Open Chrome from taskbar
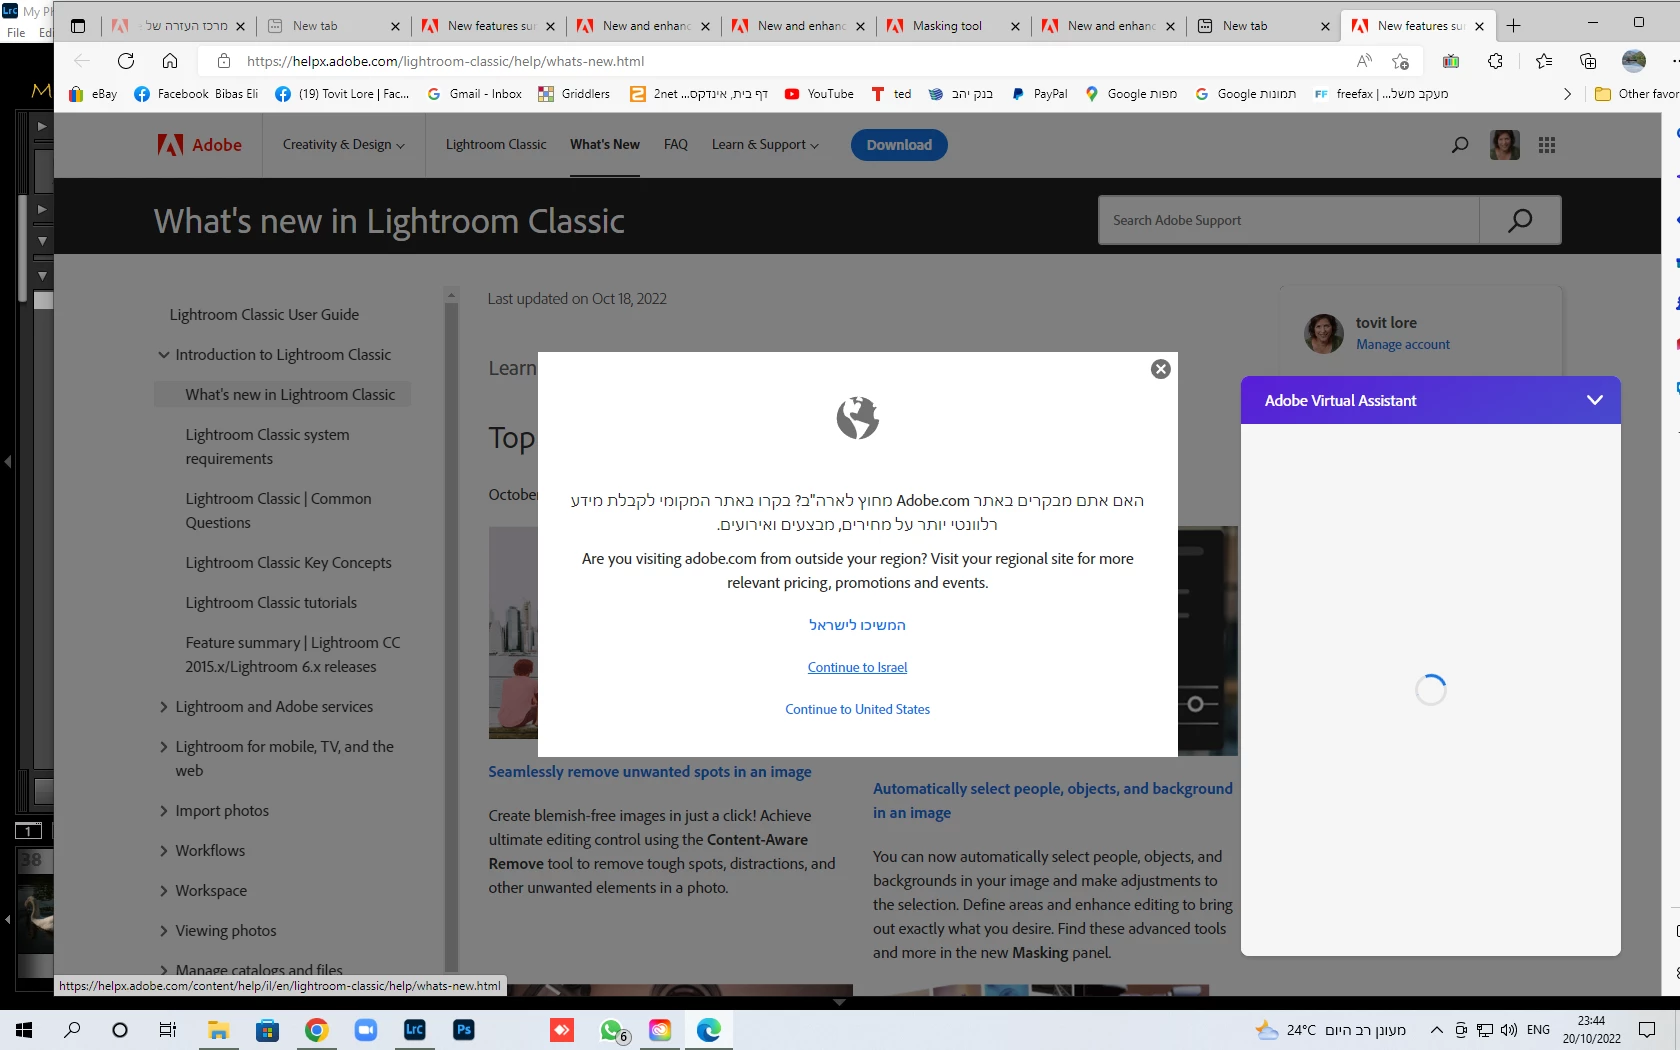 pos(316,1029)
